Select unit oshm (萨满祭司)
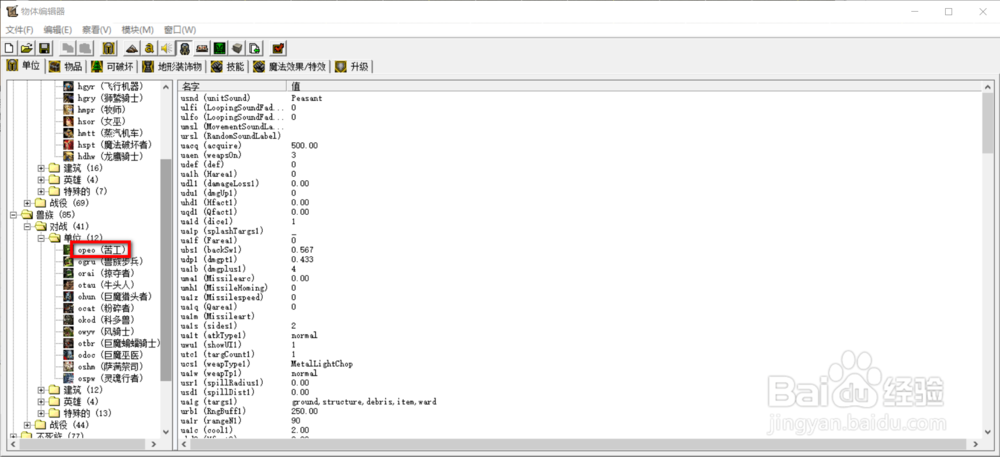 pyautogui.click(x=110, y=366)
